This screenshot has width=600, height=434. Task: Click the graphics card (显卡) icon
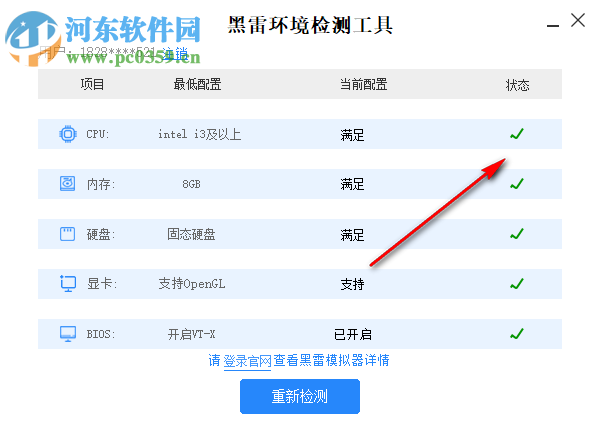68,284
